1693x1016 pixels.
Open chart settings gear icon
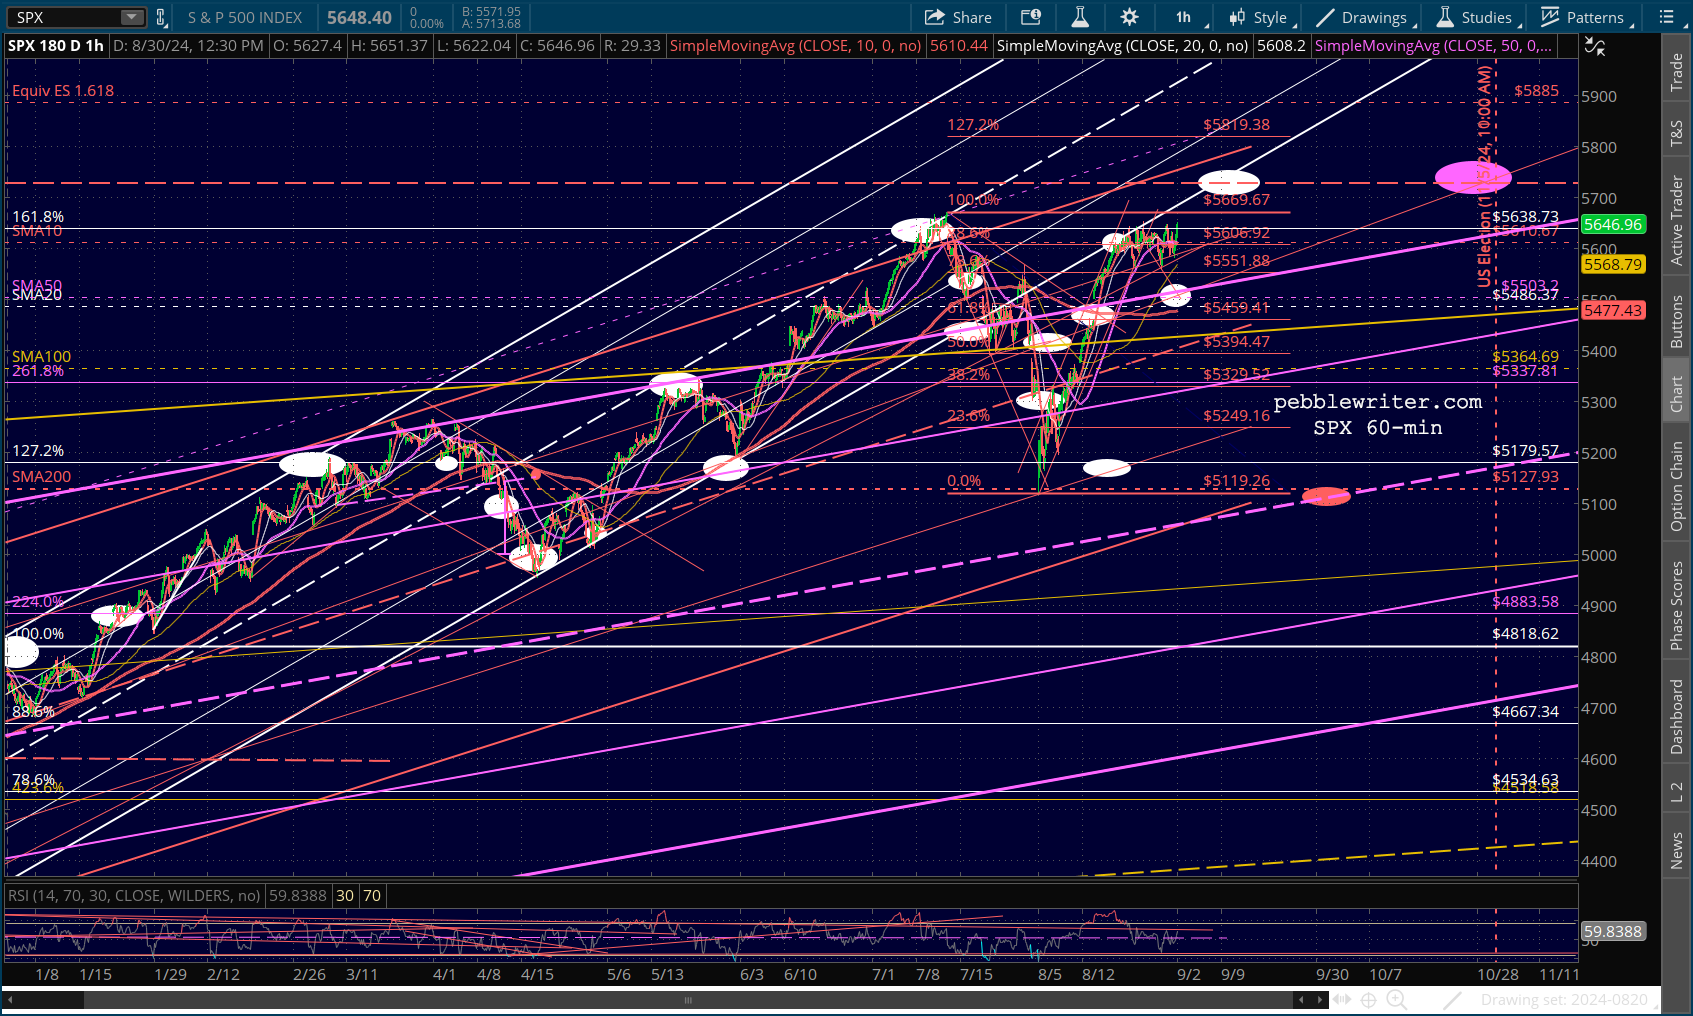pyautogui.click(x=1129, y=17)
